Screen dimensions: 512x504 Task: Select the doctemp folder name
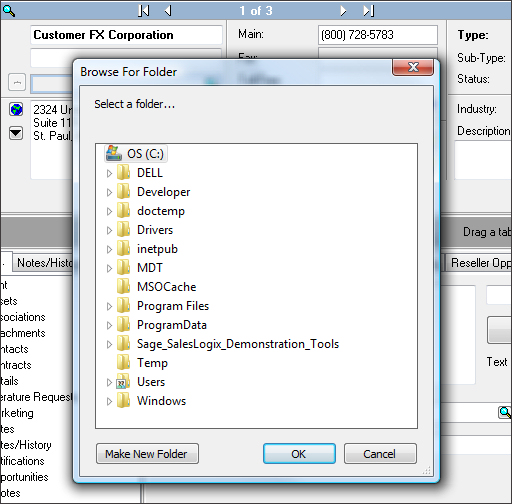click(x=161, y=211)
